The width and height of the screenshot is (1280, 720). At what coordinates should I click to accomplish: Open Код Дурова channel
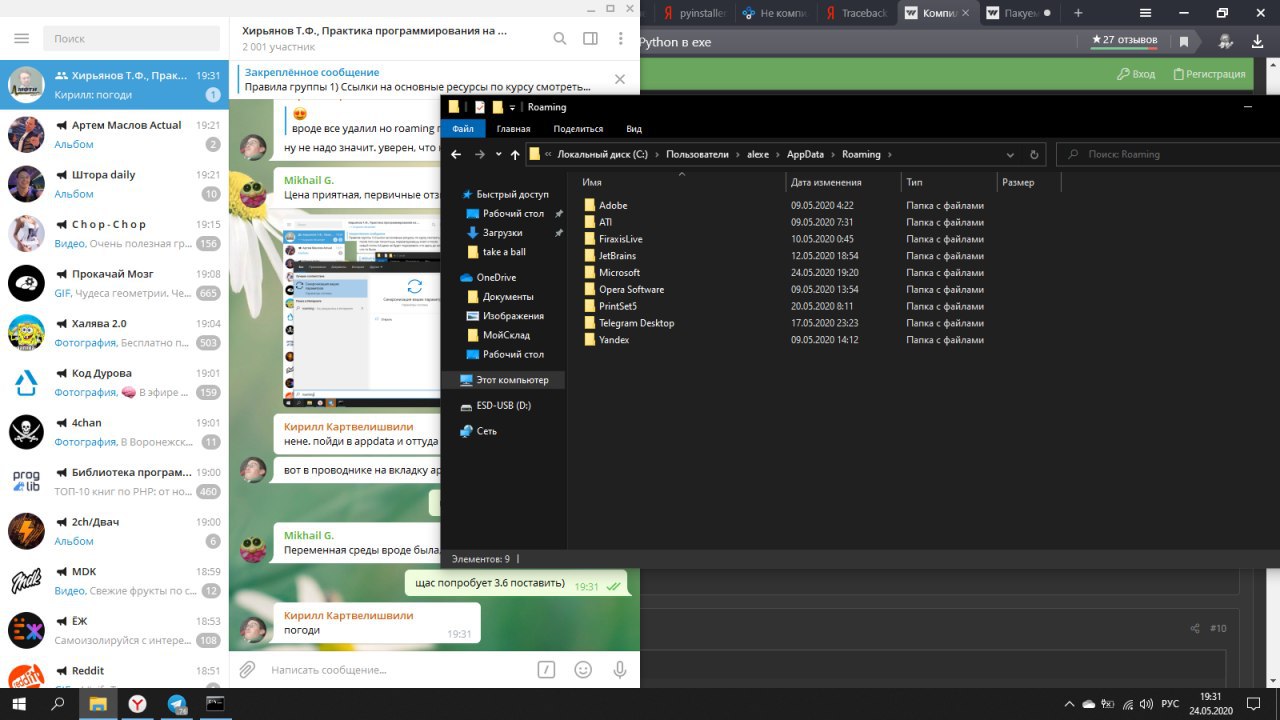pyautogui.click(x=114, y=382)
